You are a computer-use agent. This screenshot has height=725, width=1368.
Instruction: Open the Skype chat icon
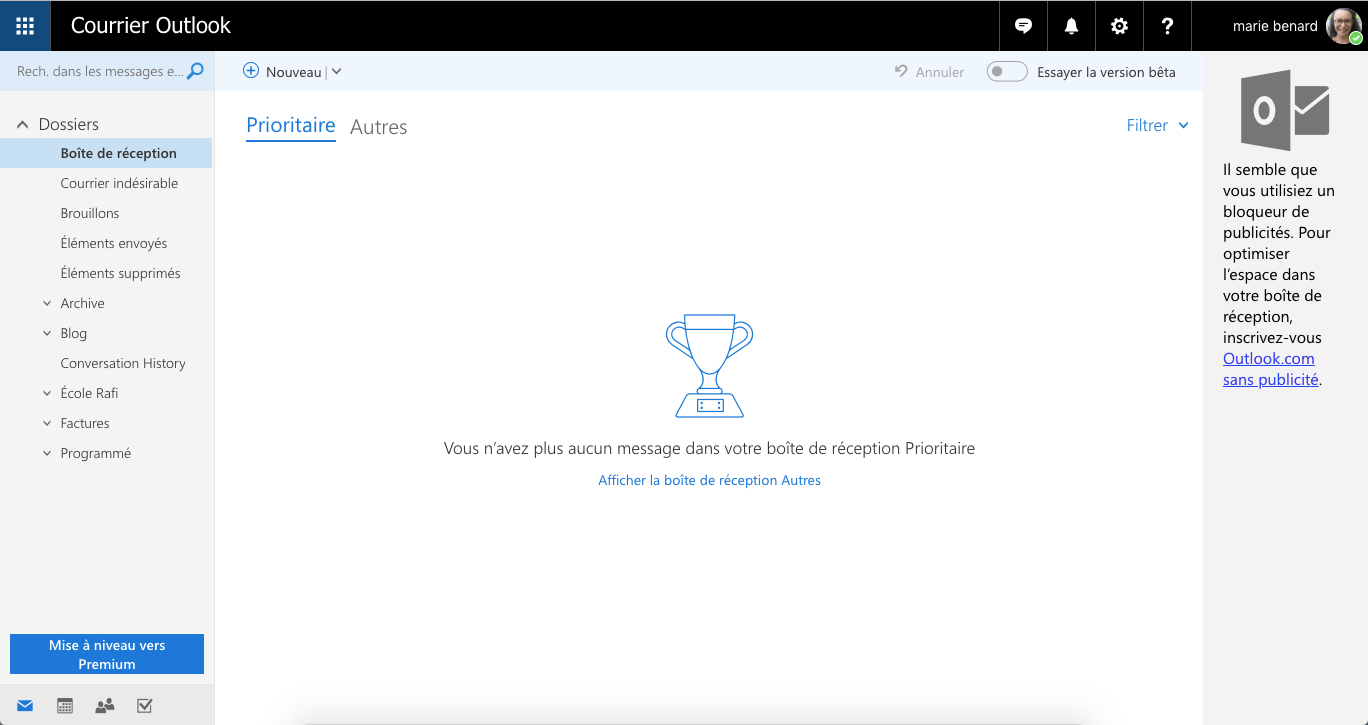pos(1023,26)
